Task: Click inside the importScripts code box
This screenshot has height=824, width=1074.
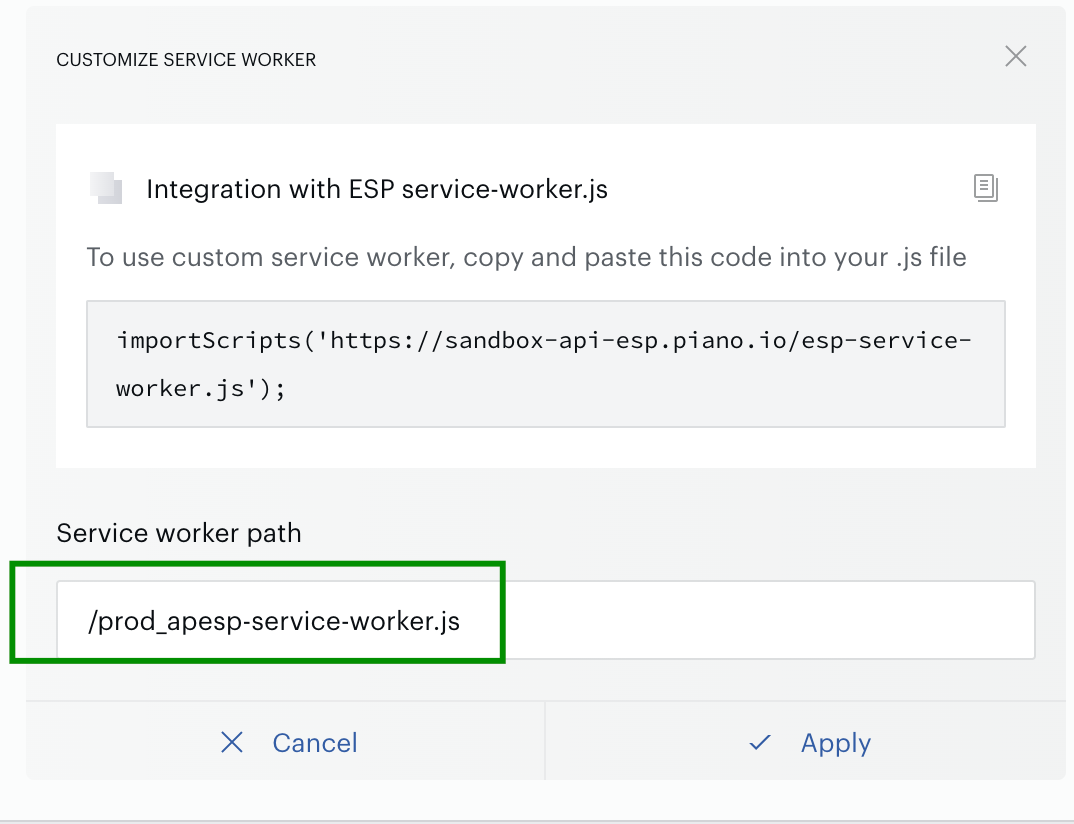Action: pyautogui.click(x=546, y=364)
